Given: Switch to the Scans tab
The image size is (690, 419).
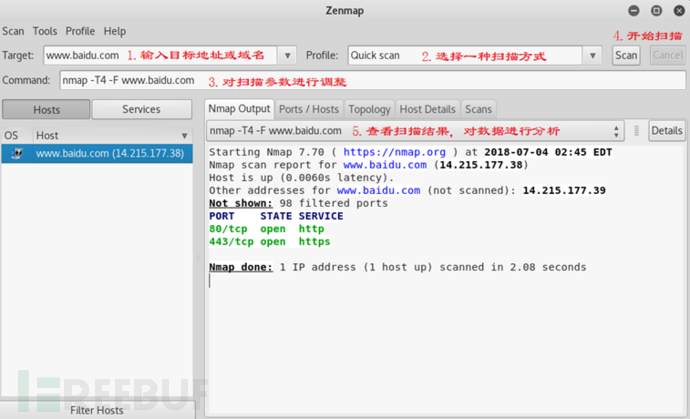Looking at the screenshot, I should [478, 109].
